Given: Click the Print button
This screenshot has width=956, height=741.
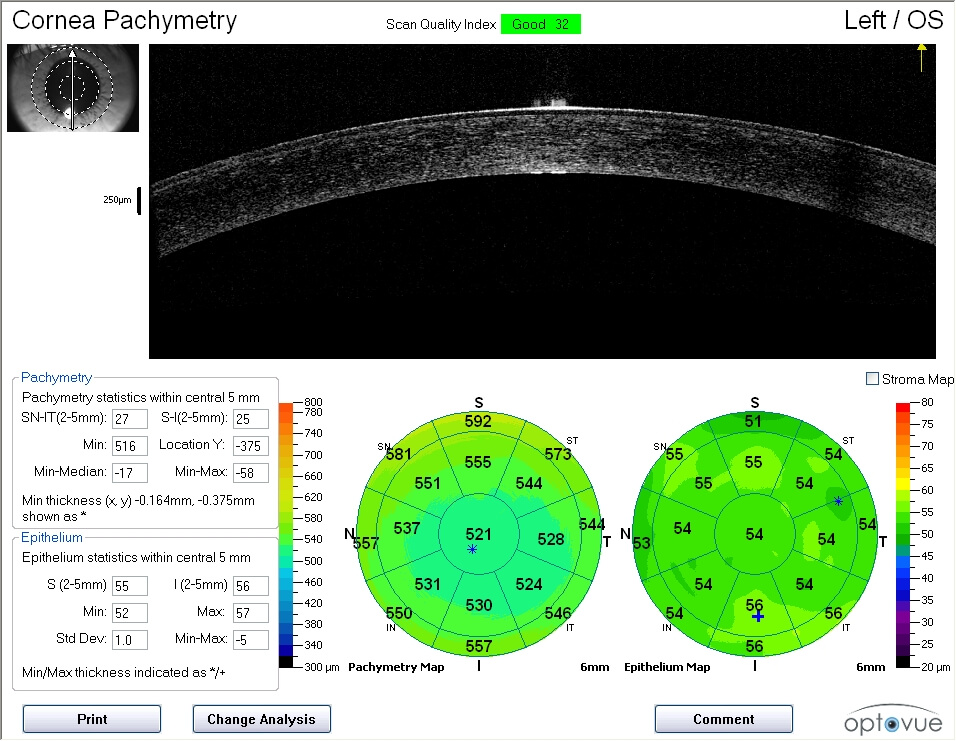Looking at the screenshot, I should click(x=92, y=719).
